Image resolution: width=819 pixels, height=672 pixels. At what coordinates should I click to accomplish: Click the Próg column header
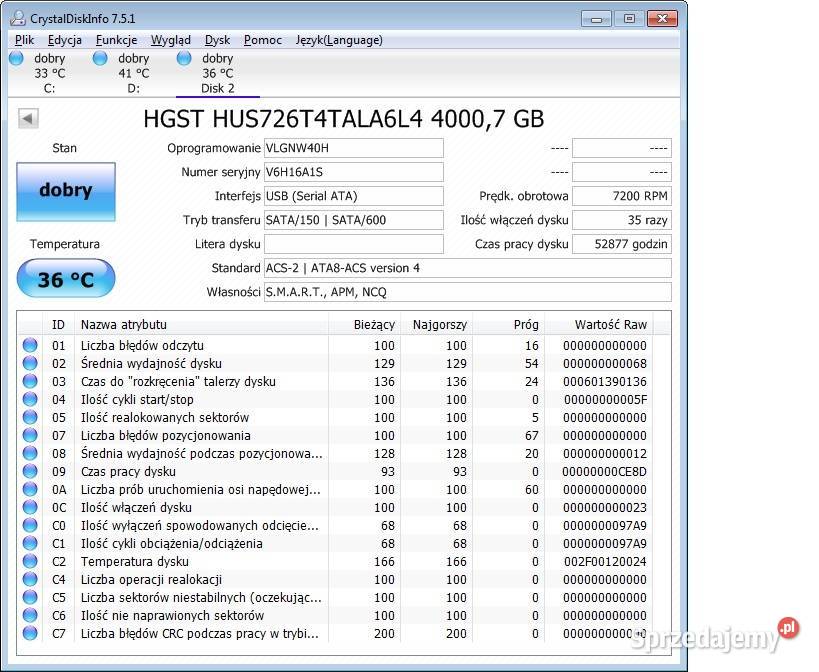tap(509, 324)
